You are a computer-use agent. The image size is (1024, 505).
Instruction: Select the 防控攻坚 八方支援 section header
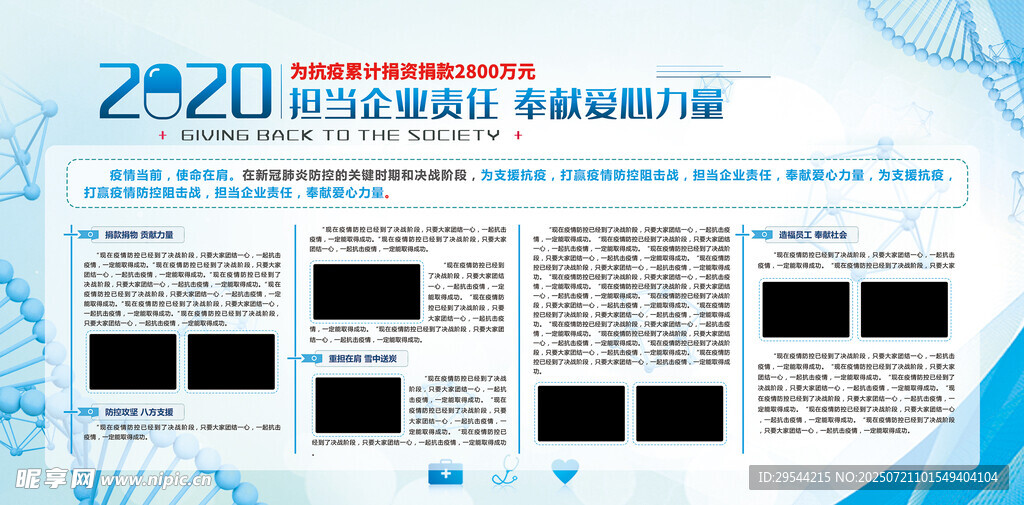coord(139,411)
